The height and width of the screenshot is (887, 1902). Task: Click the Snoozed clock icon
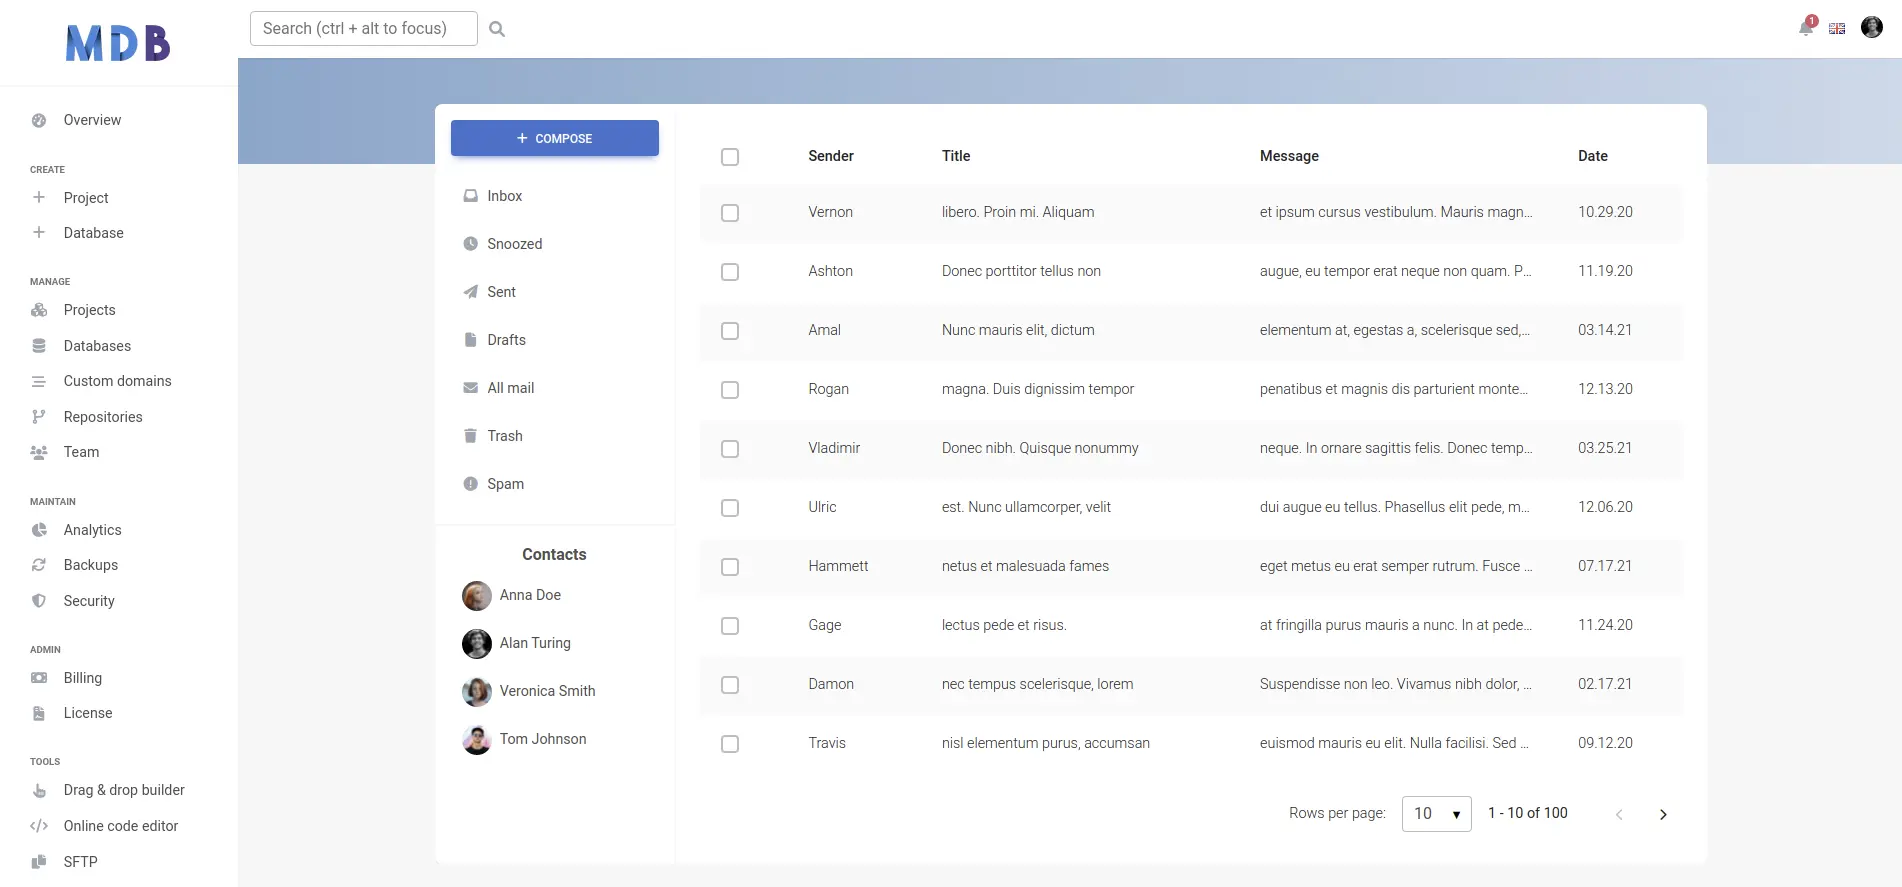(x=470, y=244)
